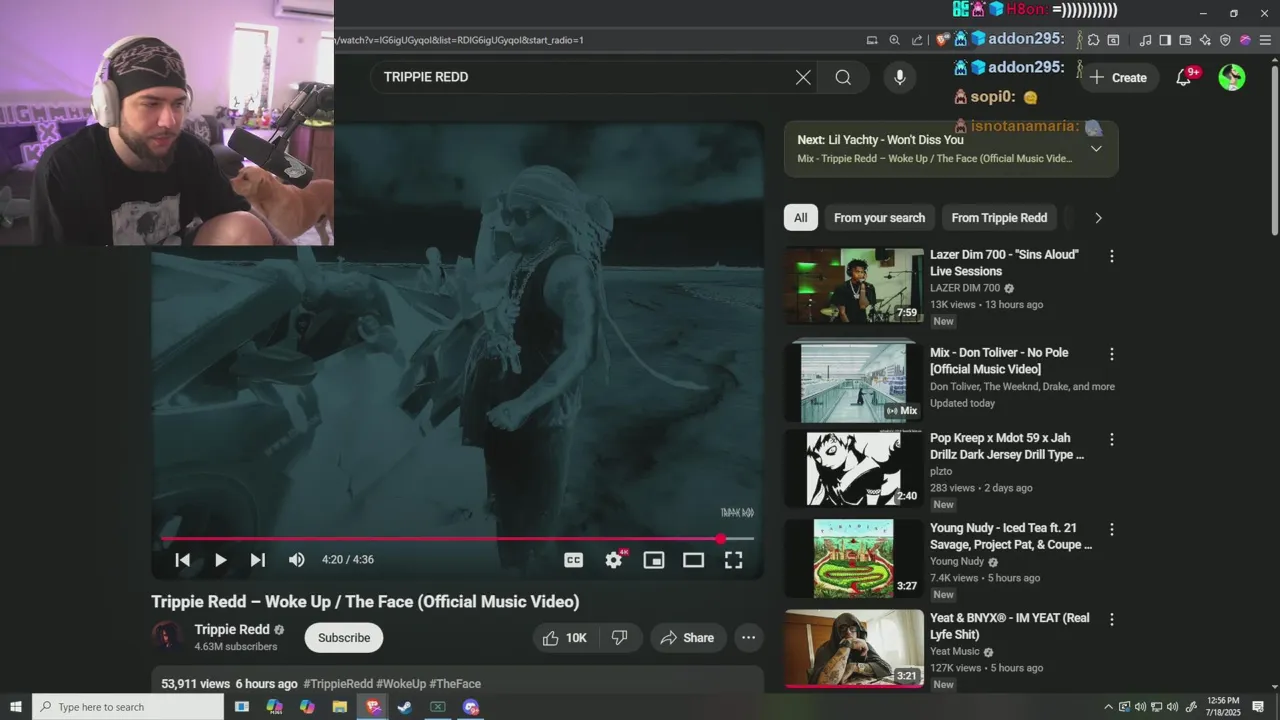The width and height of the screenshot is (1280, 720).
Task: Open video settings gear icon
Action: (x=614, y=560)
